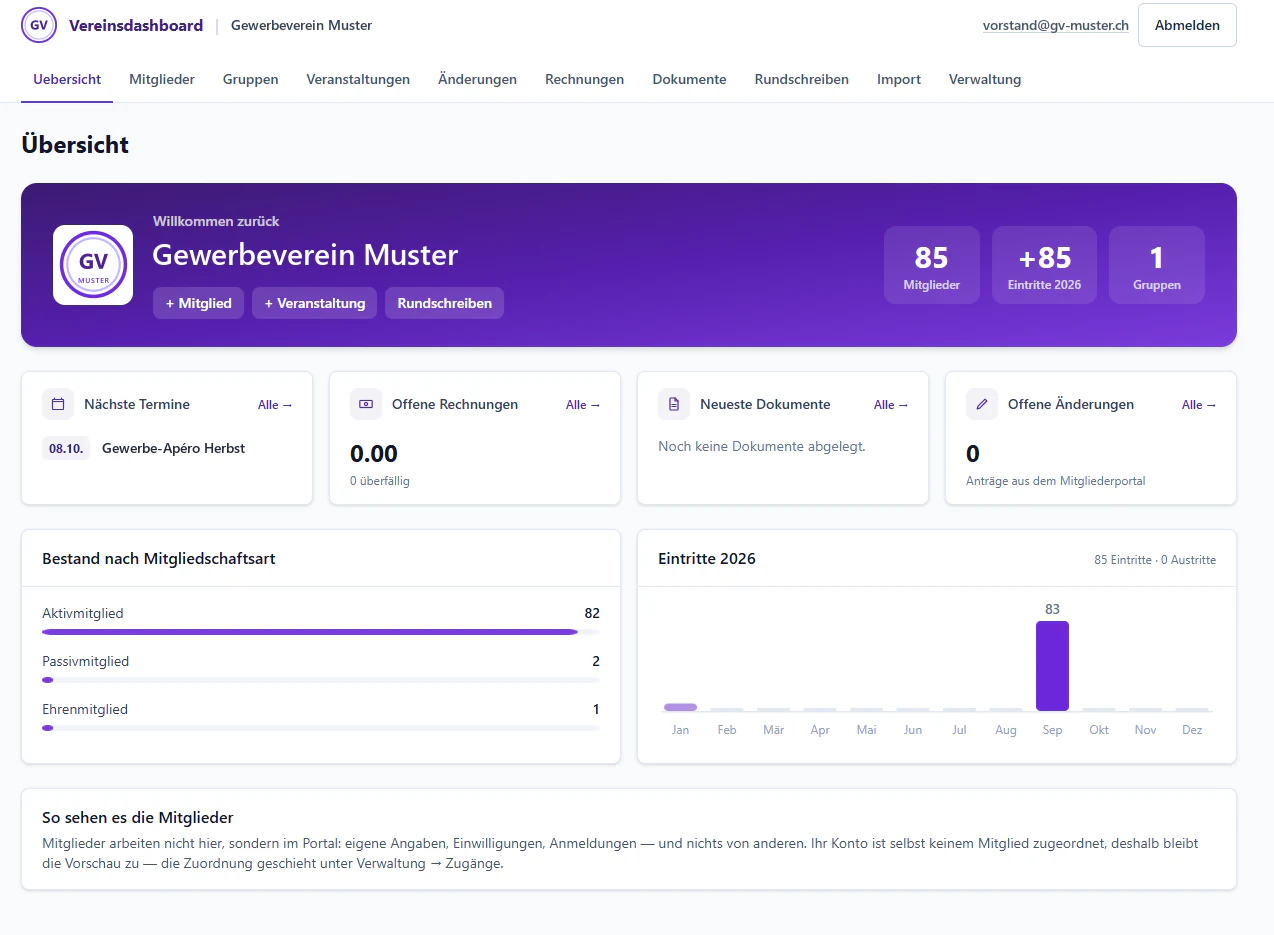The image size is (1274, 935).
Task: Click the Jan bar in Eintritte chart
Action: pos(680,707)
